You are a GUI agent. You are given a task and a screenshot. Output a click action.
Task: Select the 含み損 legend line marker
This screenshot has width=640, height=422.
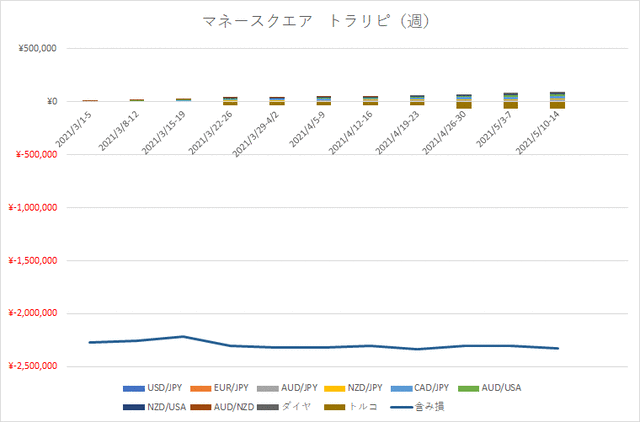tap(401, 407)
